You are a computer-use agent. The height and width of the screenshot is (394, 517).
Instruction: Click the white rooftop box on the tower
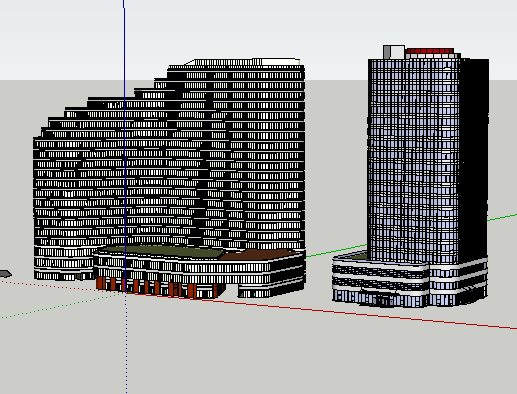[x=394, y=52]
